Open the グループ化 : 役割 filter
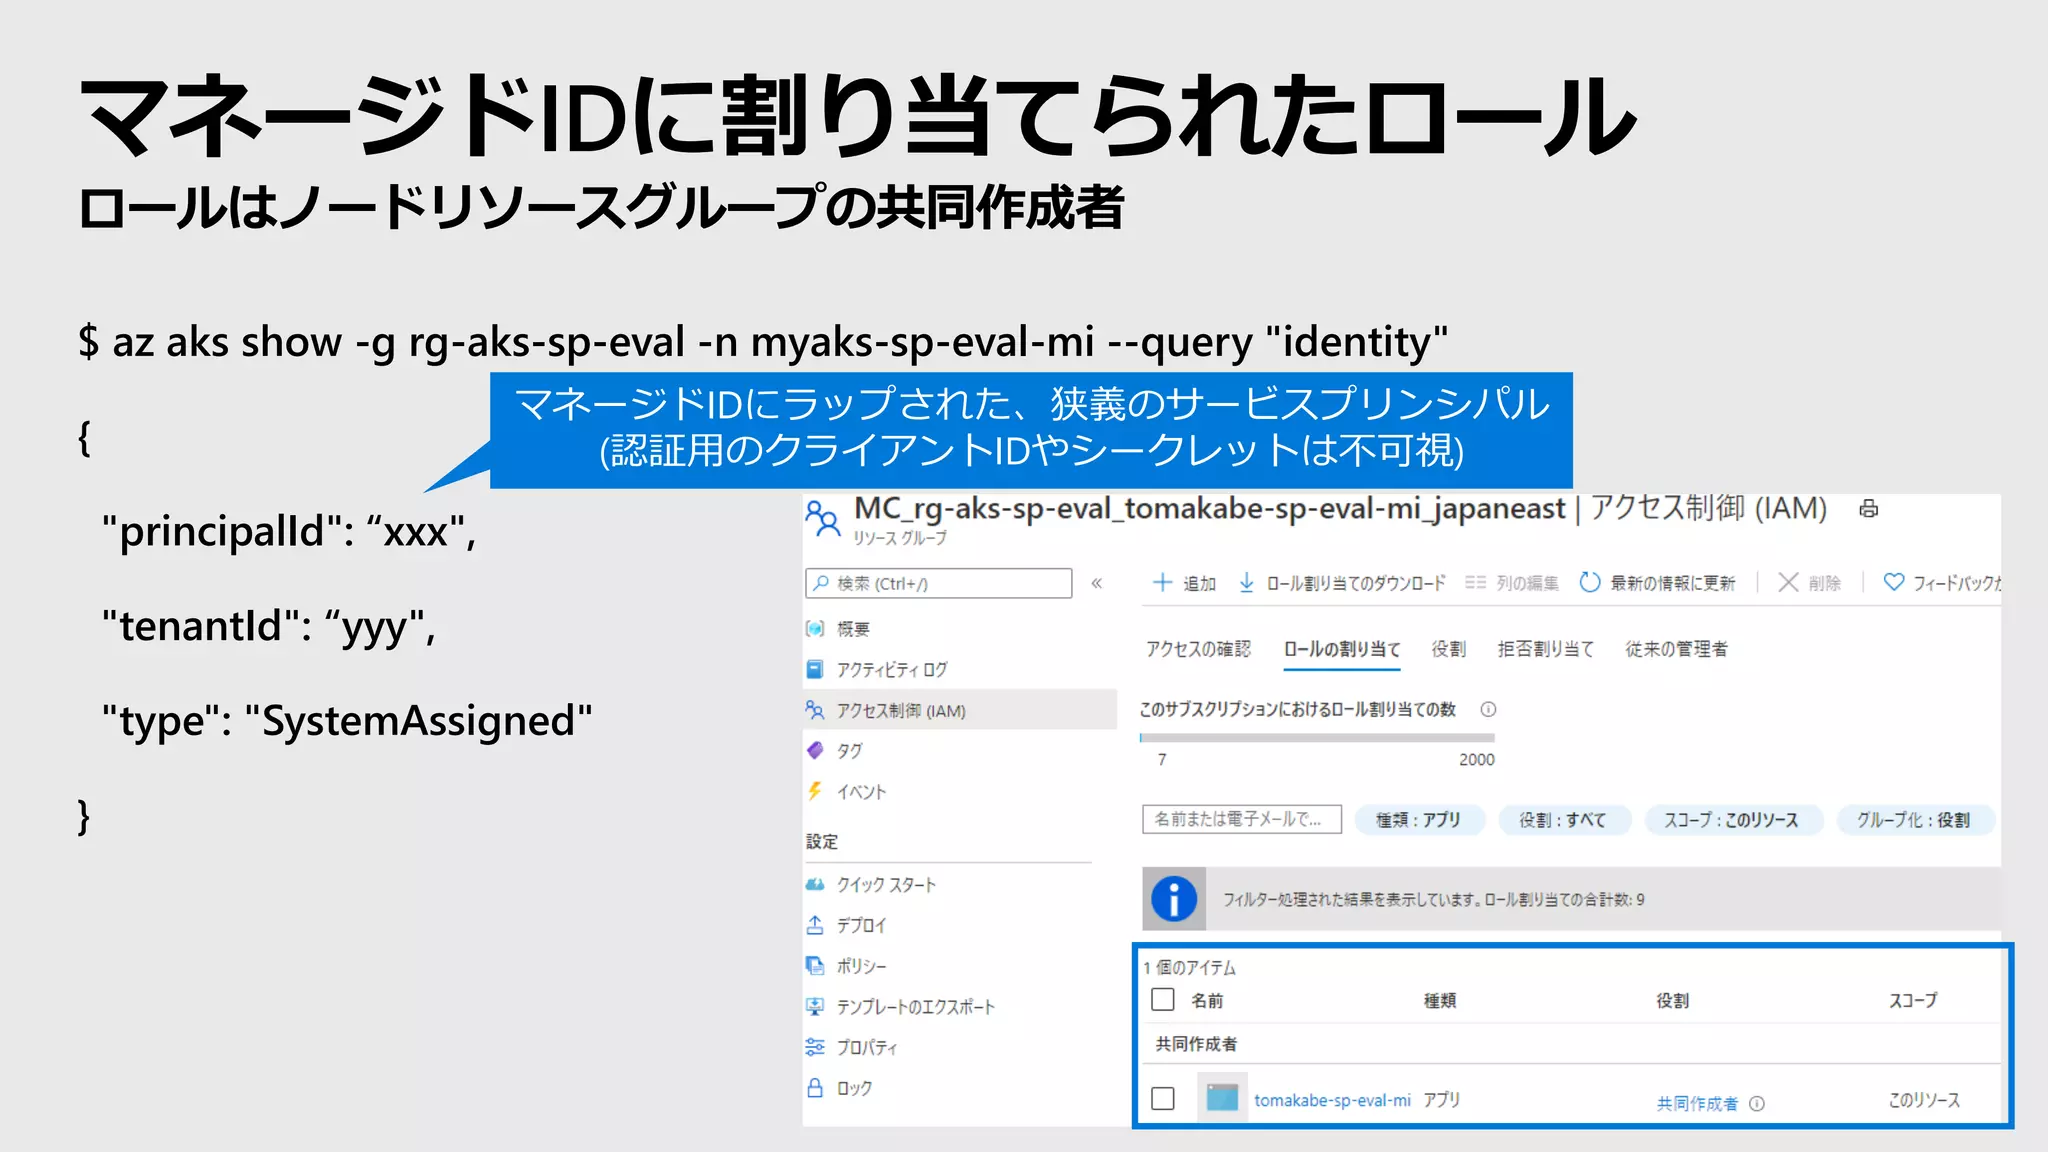The height and width of the screenshot is (1152, 2048). (1915, 820)
